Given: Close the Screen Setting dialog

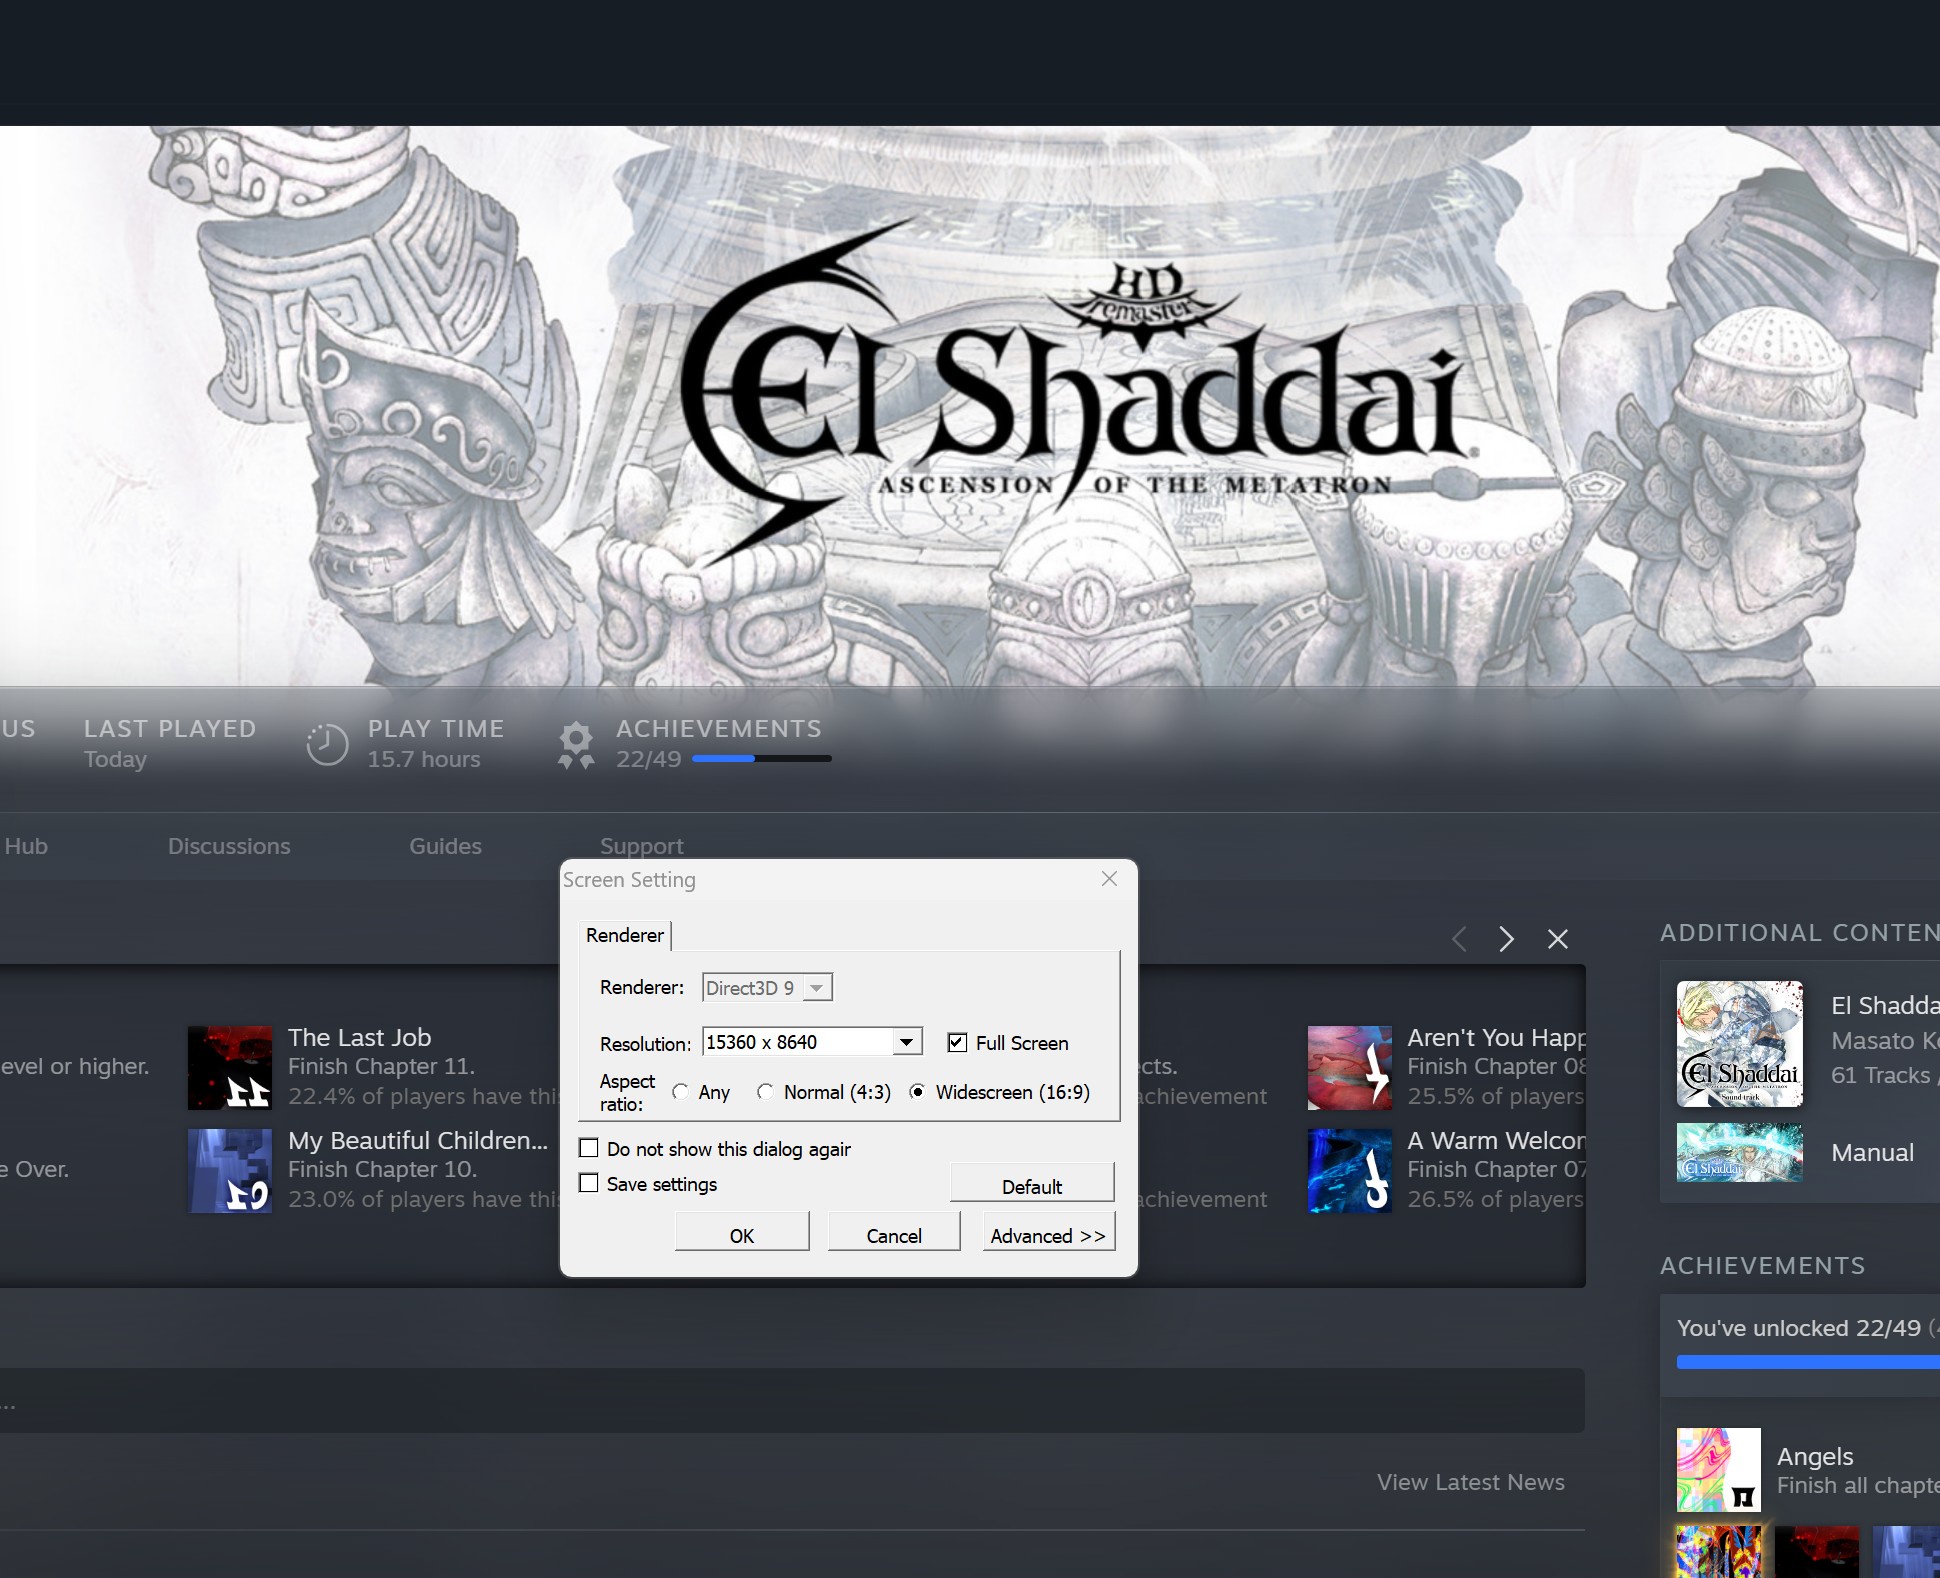Looking at the screenshot, I should (1109, 879).
